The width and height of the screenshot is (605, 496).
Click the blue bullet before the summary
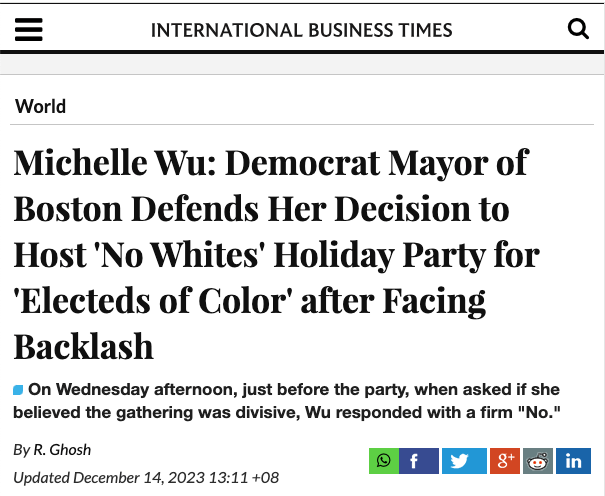click(x=18, y=390)
